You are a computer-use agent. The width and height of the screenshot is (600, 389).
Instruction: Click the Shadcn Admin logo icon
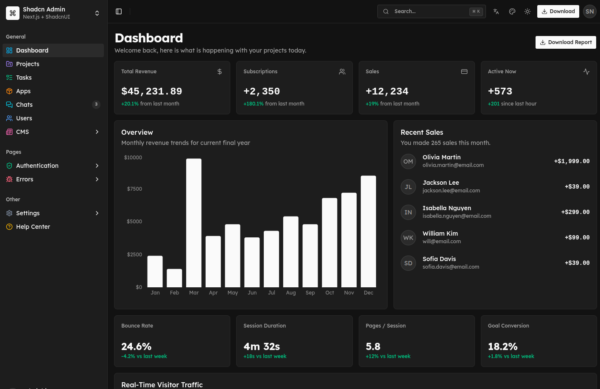[13, 13]
